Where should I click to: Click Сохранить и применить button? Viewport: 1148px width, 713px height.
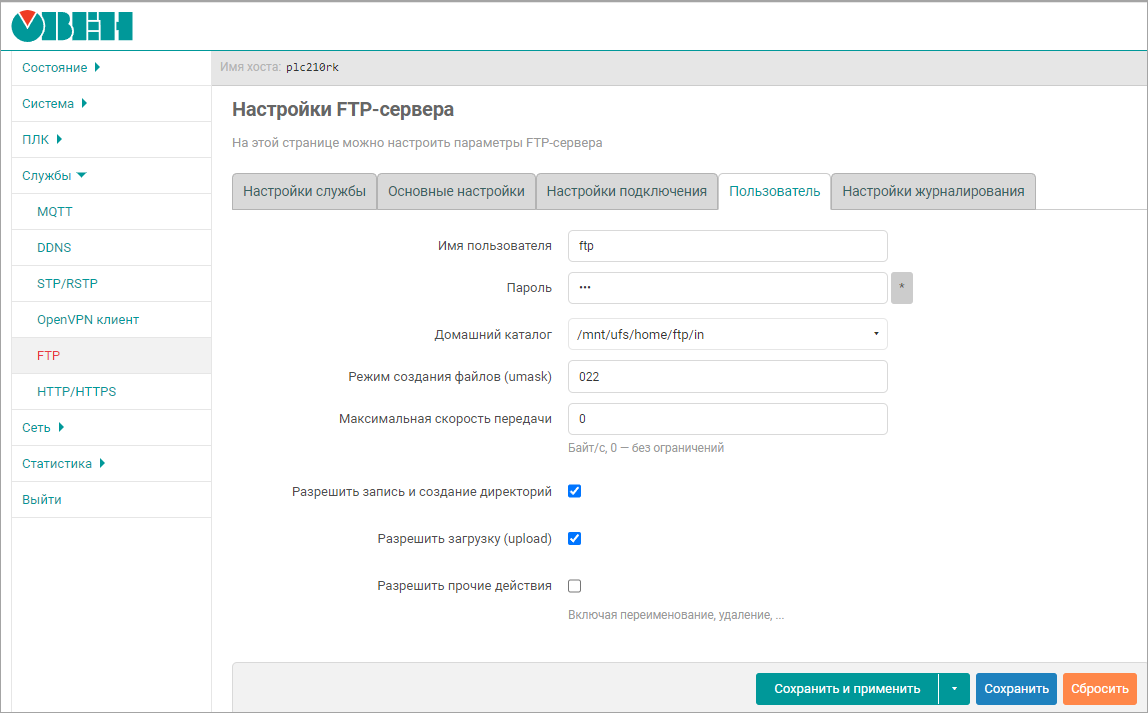(x=846, y=689)
